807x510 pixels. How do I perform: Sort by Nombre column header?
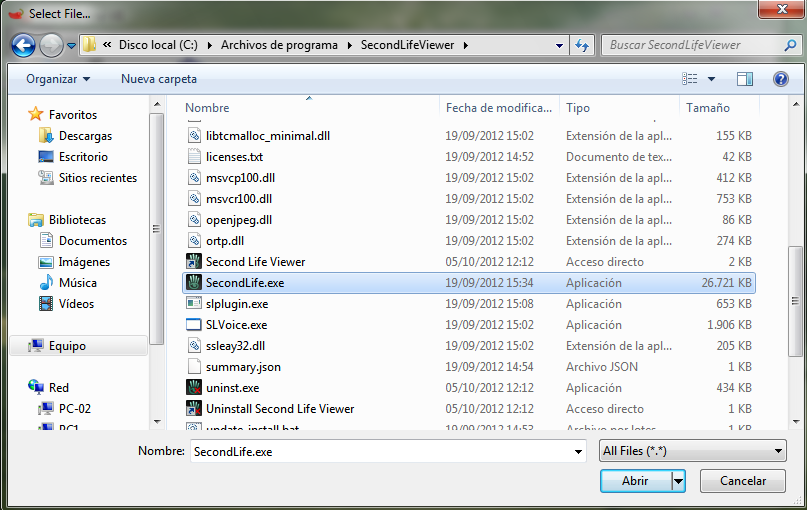click(207, 108)
